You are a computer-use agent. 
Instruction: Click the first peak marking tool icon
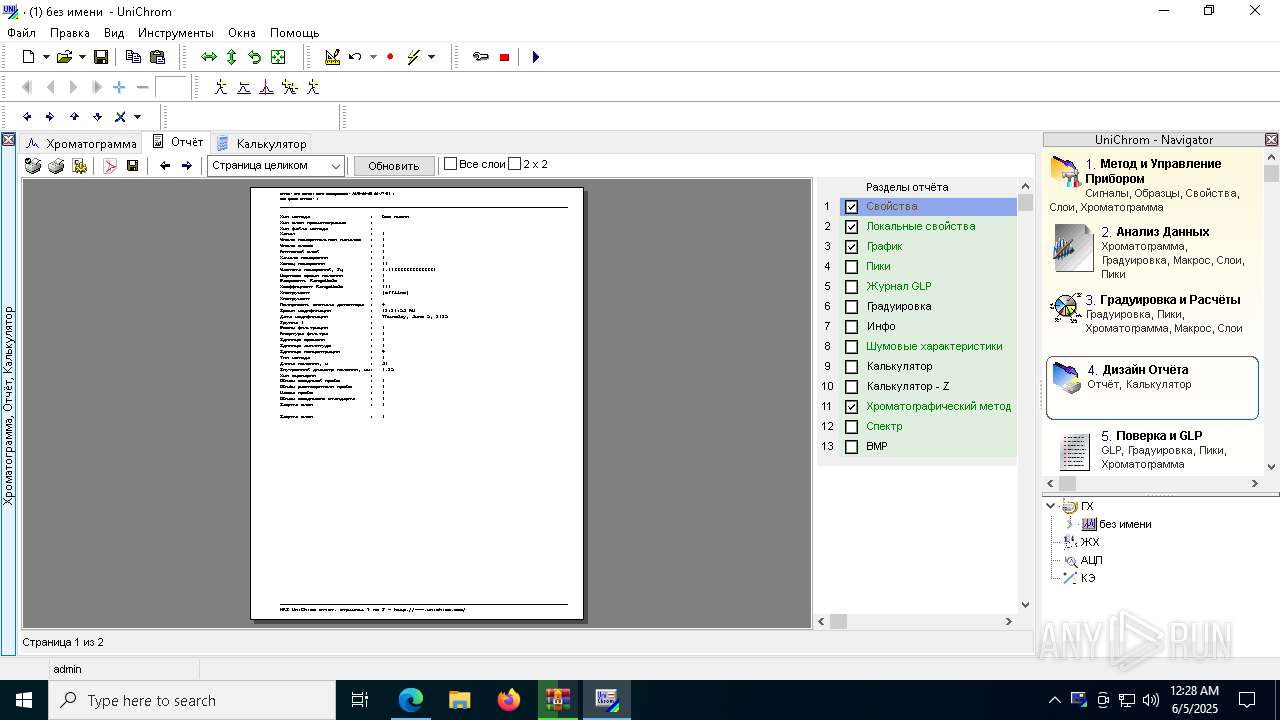[x=221, y=87]
